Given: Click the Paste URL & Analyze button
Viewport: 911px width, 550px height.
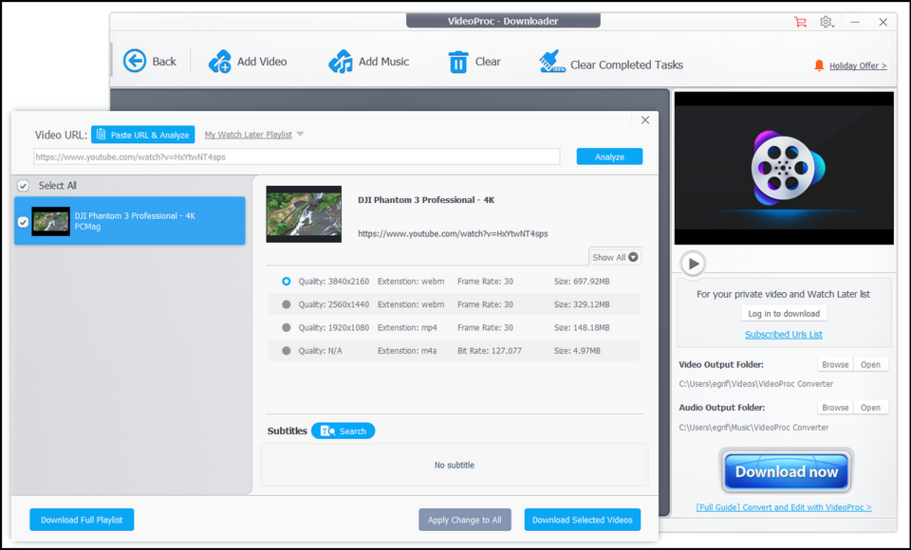Looking at the screenshot, I should 143,135.
